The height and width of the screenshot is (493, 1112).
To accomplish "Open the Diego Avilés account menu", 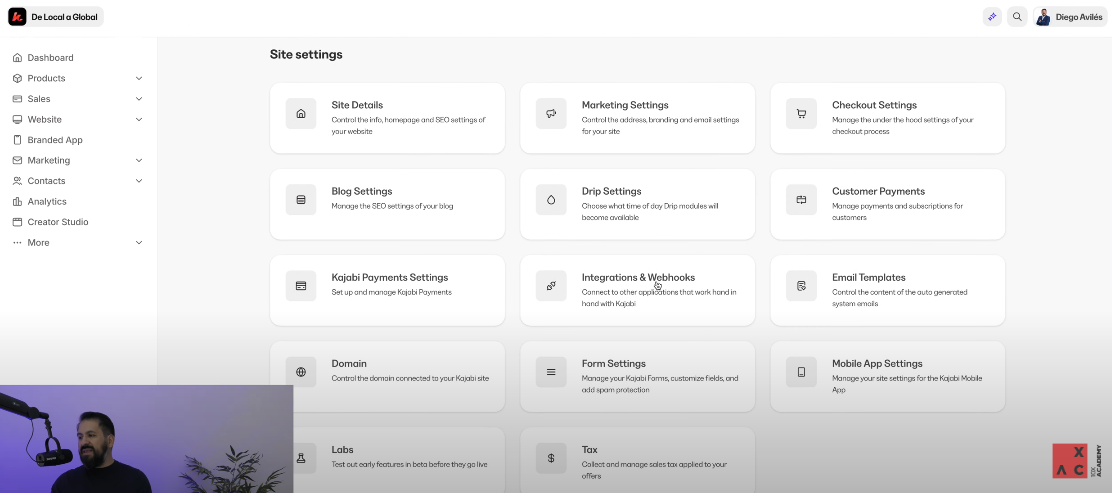I will point(1069,17).
